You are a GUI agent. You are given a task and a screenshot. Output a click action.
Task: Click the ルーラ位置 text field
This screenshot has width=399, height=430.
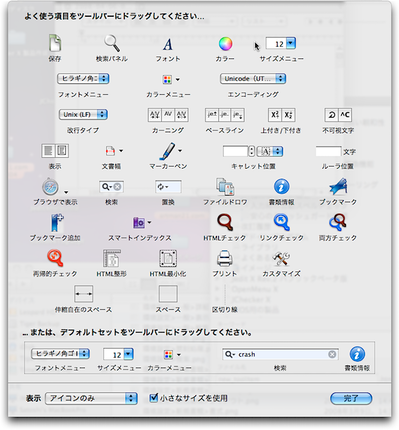328,151
